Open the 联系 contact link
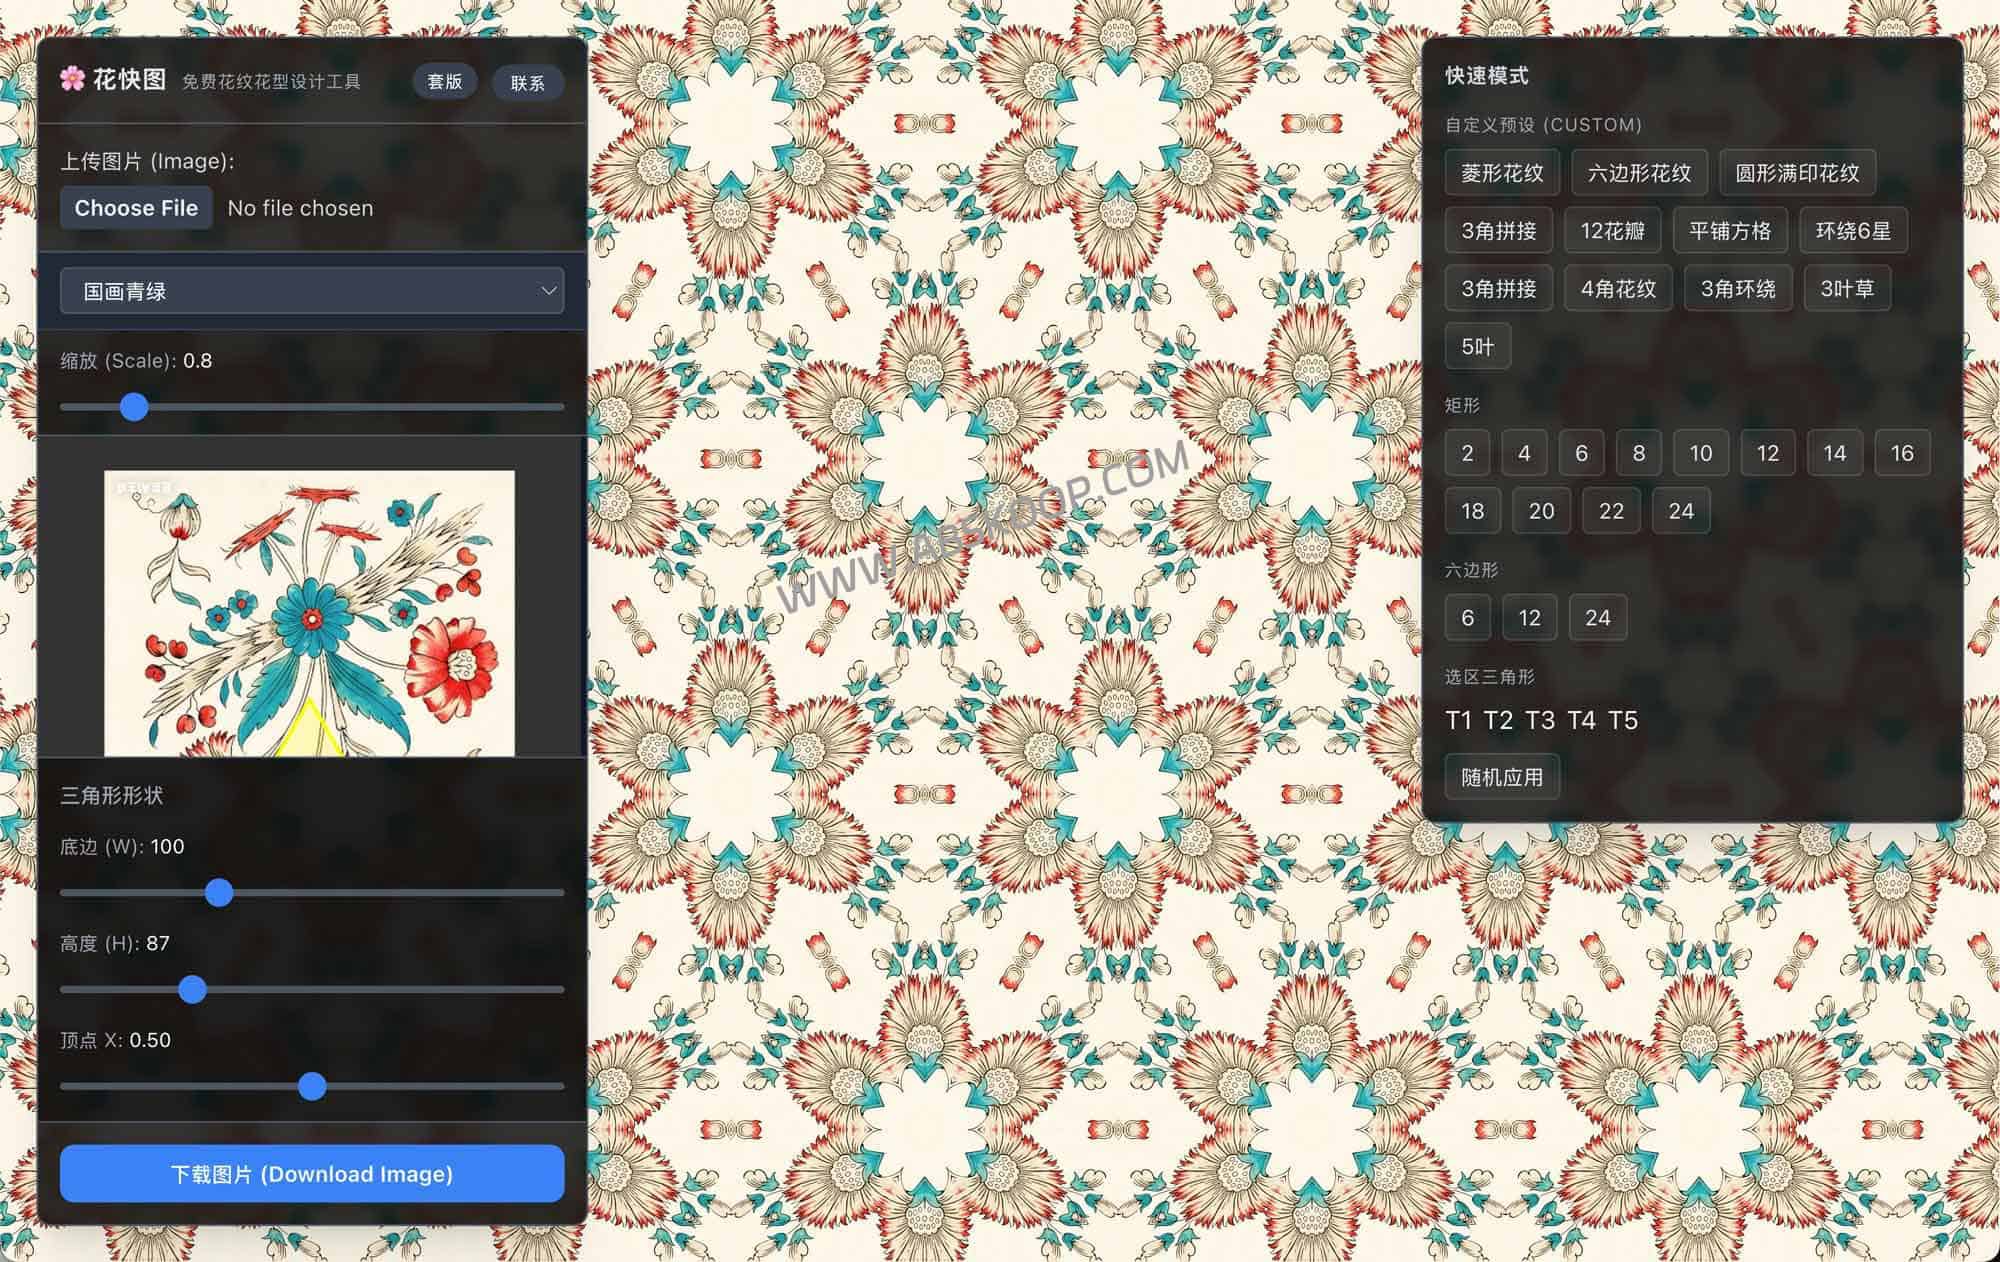The width and height of the screenshot is (2000, 1262). [527, 83]
